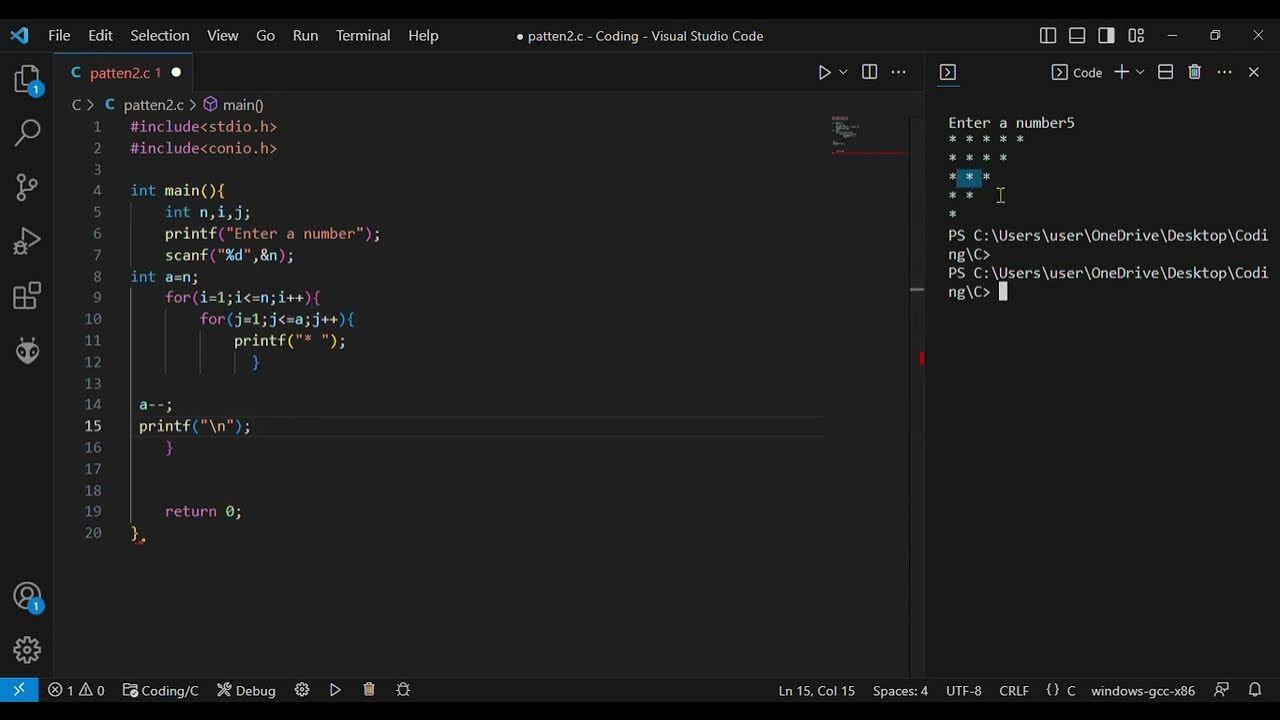
Task: Select configuration windows-gcc-x86
Action: pos(1143,690)
